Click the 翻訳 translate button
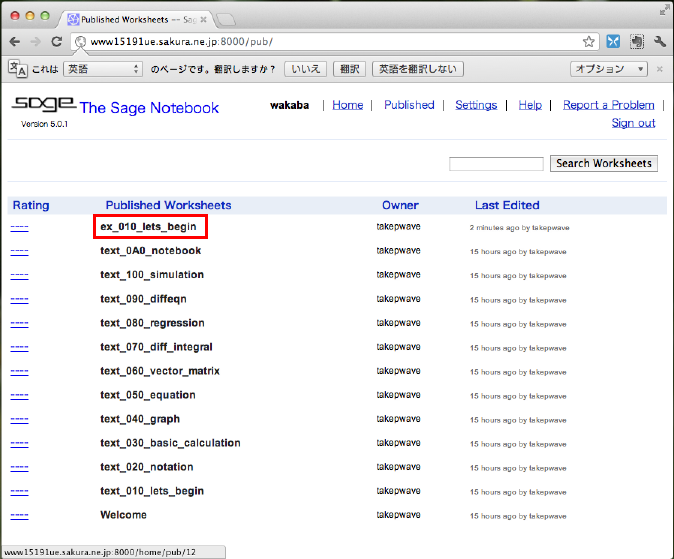Image resolution: width=674 pixels, height=559 pixels. pyautogui.click(x=349, y=69)
